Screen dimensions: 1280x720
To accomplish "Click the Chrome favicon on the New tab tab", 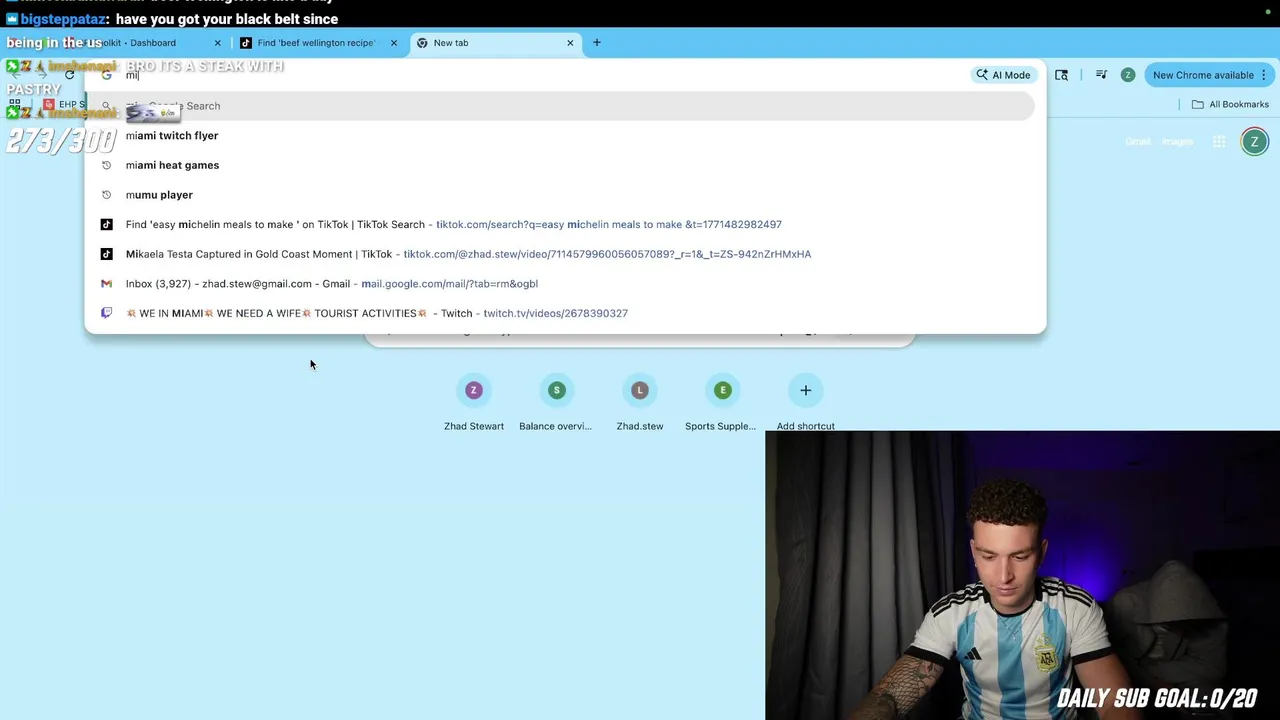I will pos(422,43).
